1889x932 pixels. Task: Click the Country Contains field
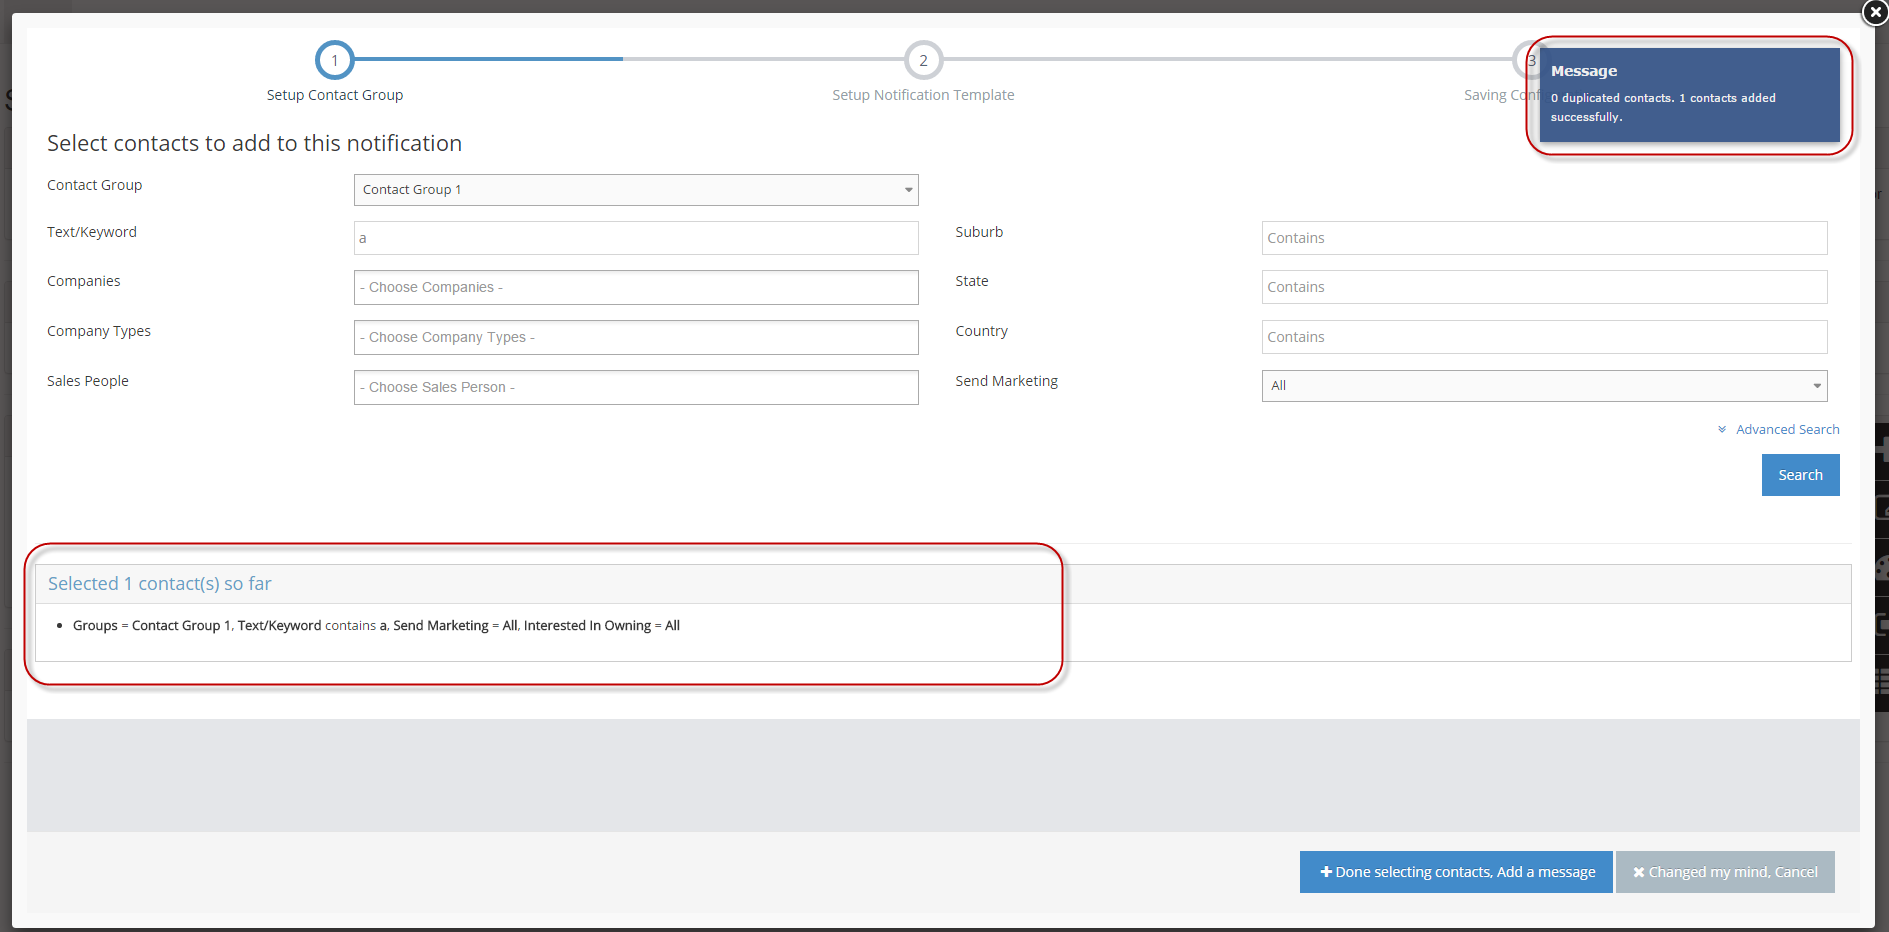coord(1543,338)
